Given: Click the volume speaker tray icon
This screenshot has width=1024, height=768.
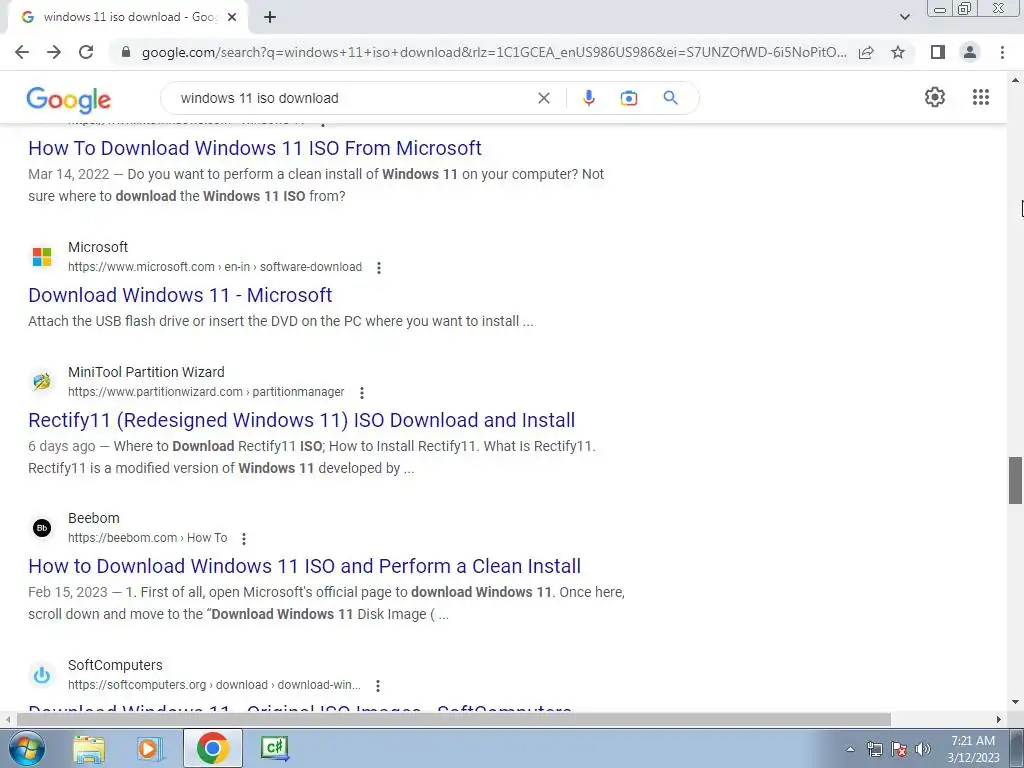Looking at the screenshot, I should pyautogui.click(x=923, y=749).
